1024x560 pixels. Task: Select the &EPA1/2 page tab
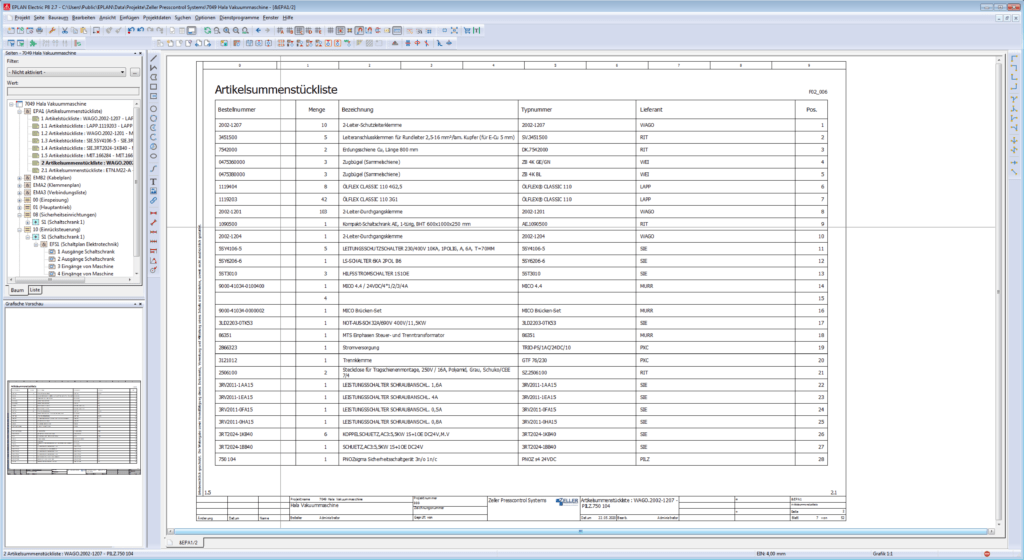187,542
